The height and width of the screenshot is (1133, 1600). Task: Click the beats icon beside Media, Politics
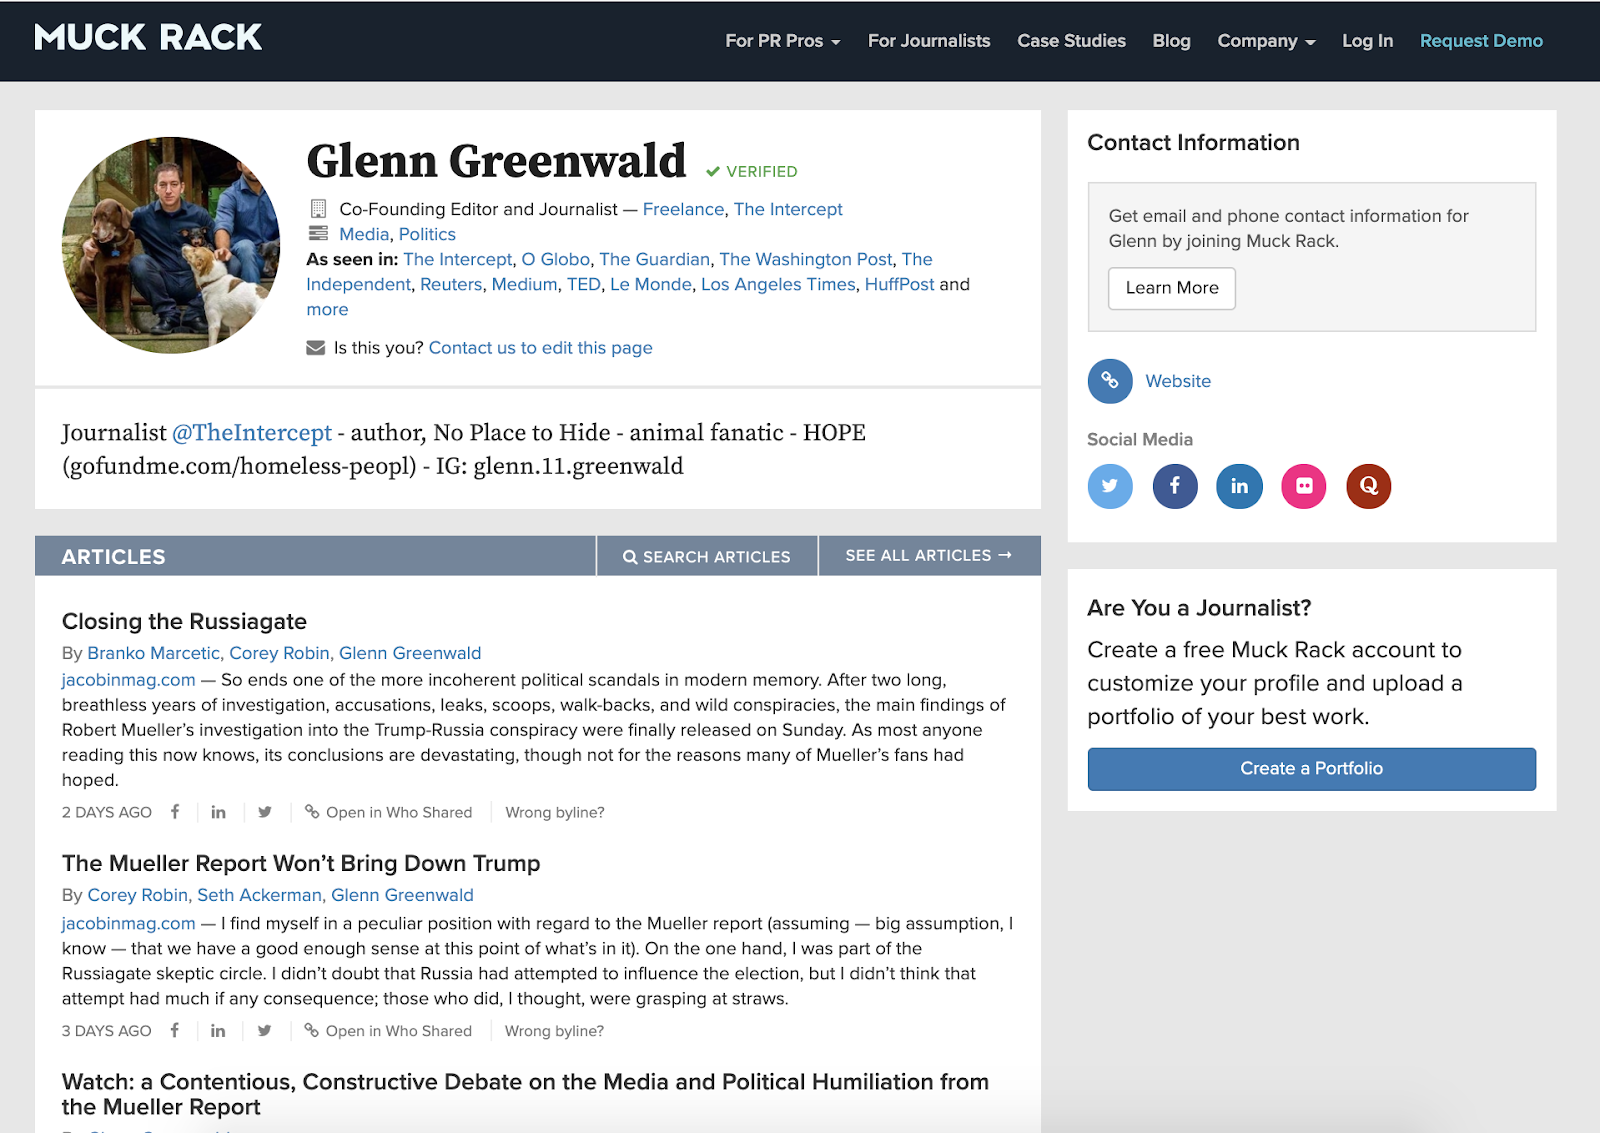(318, 234)
